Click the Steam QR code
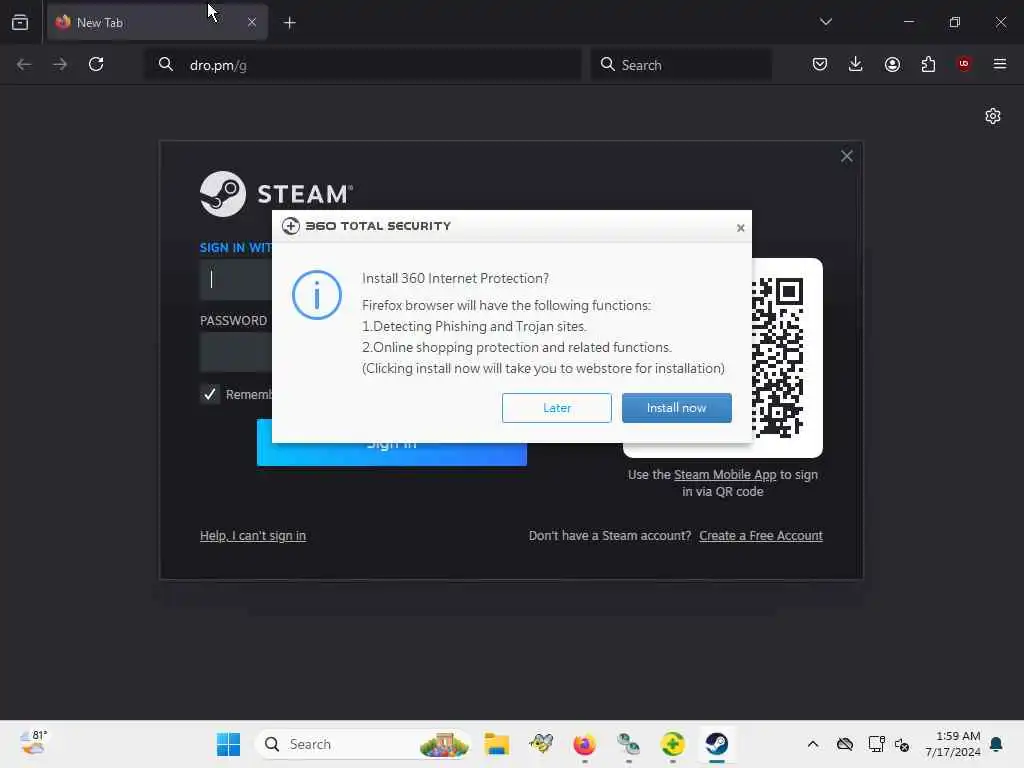 [x=777, y=357]
